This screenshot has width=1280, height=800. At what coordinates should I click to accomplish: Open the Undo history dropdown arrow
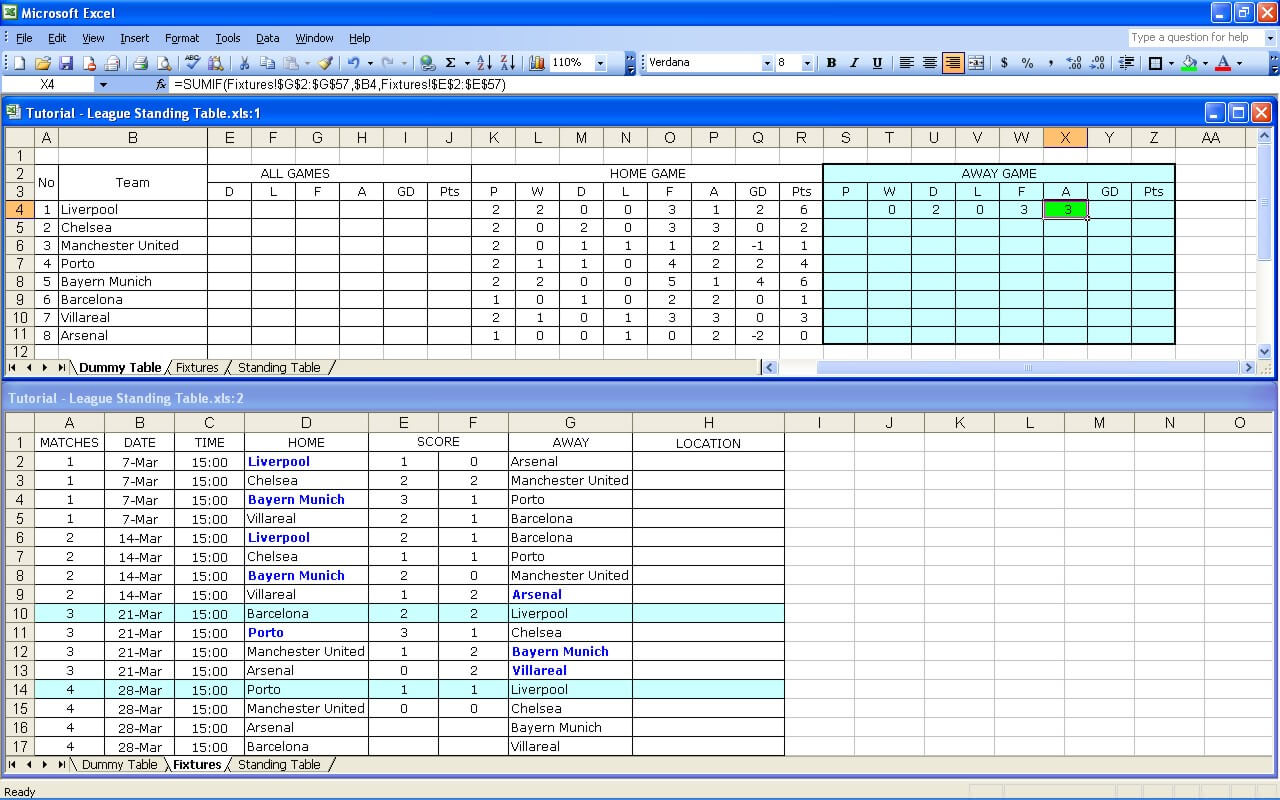pyautogui.click(x=370, y=63)
